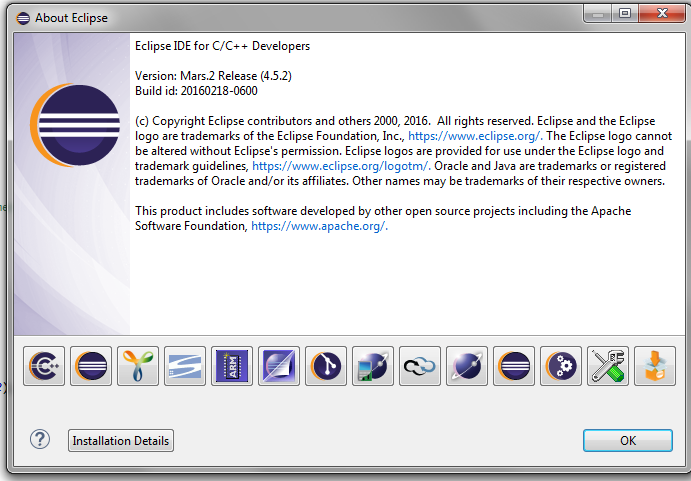Open Installation Details

click(x=121, y=440)
